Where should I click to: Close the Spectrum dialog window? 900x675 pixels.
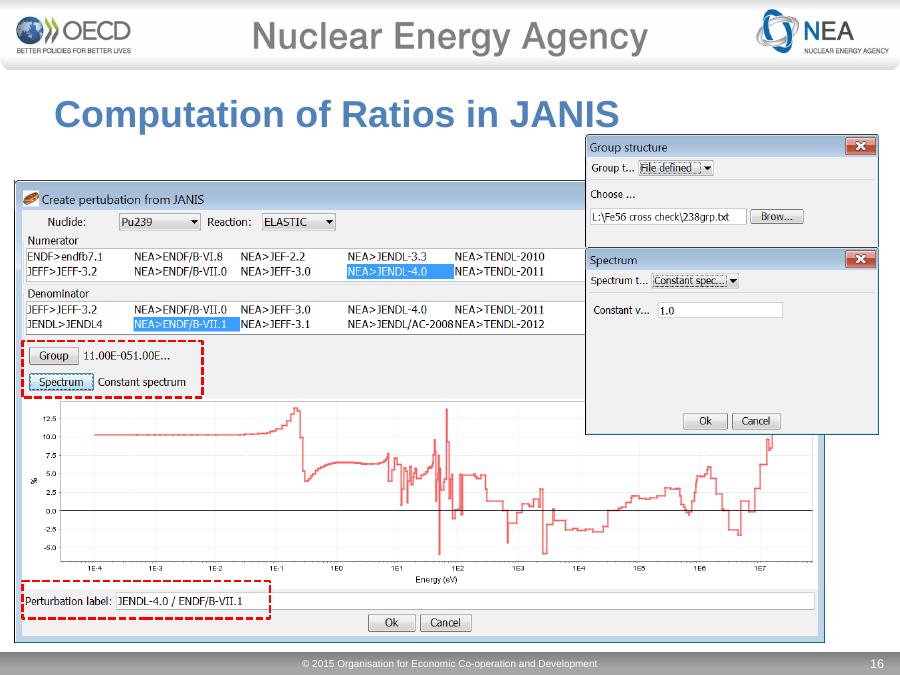click(x=860, y=260)
